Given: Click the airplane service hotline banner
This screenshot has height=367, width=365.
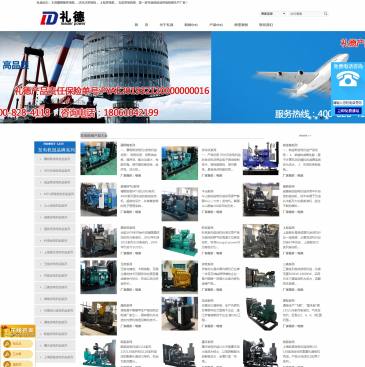Looking at the screenshot, I should pos(288,77).
